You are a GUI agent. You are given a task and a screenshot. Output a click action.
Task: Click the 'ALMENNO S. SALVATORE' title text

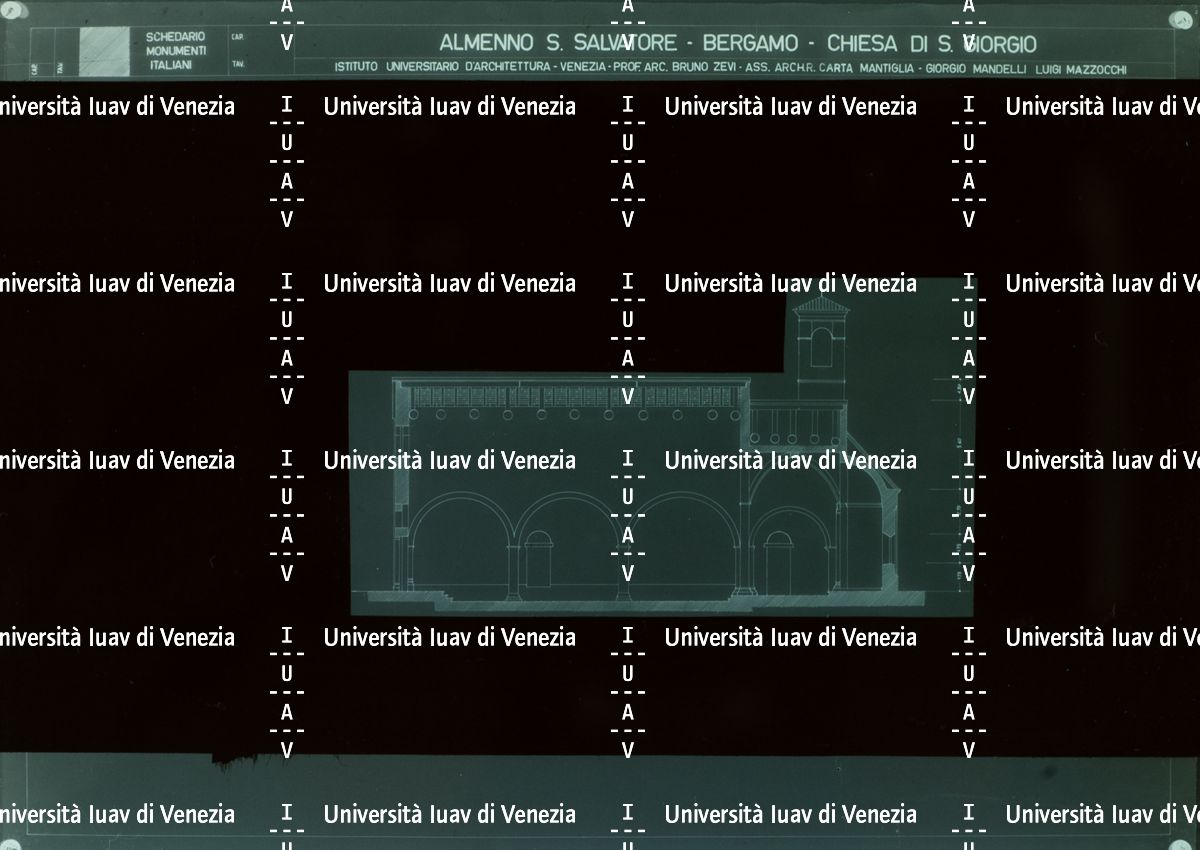point(558,44)
